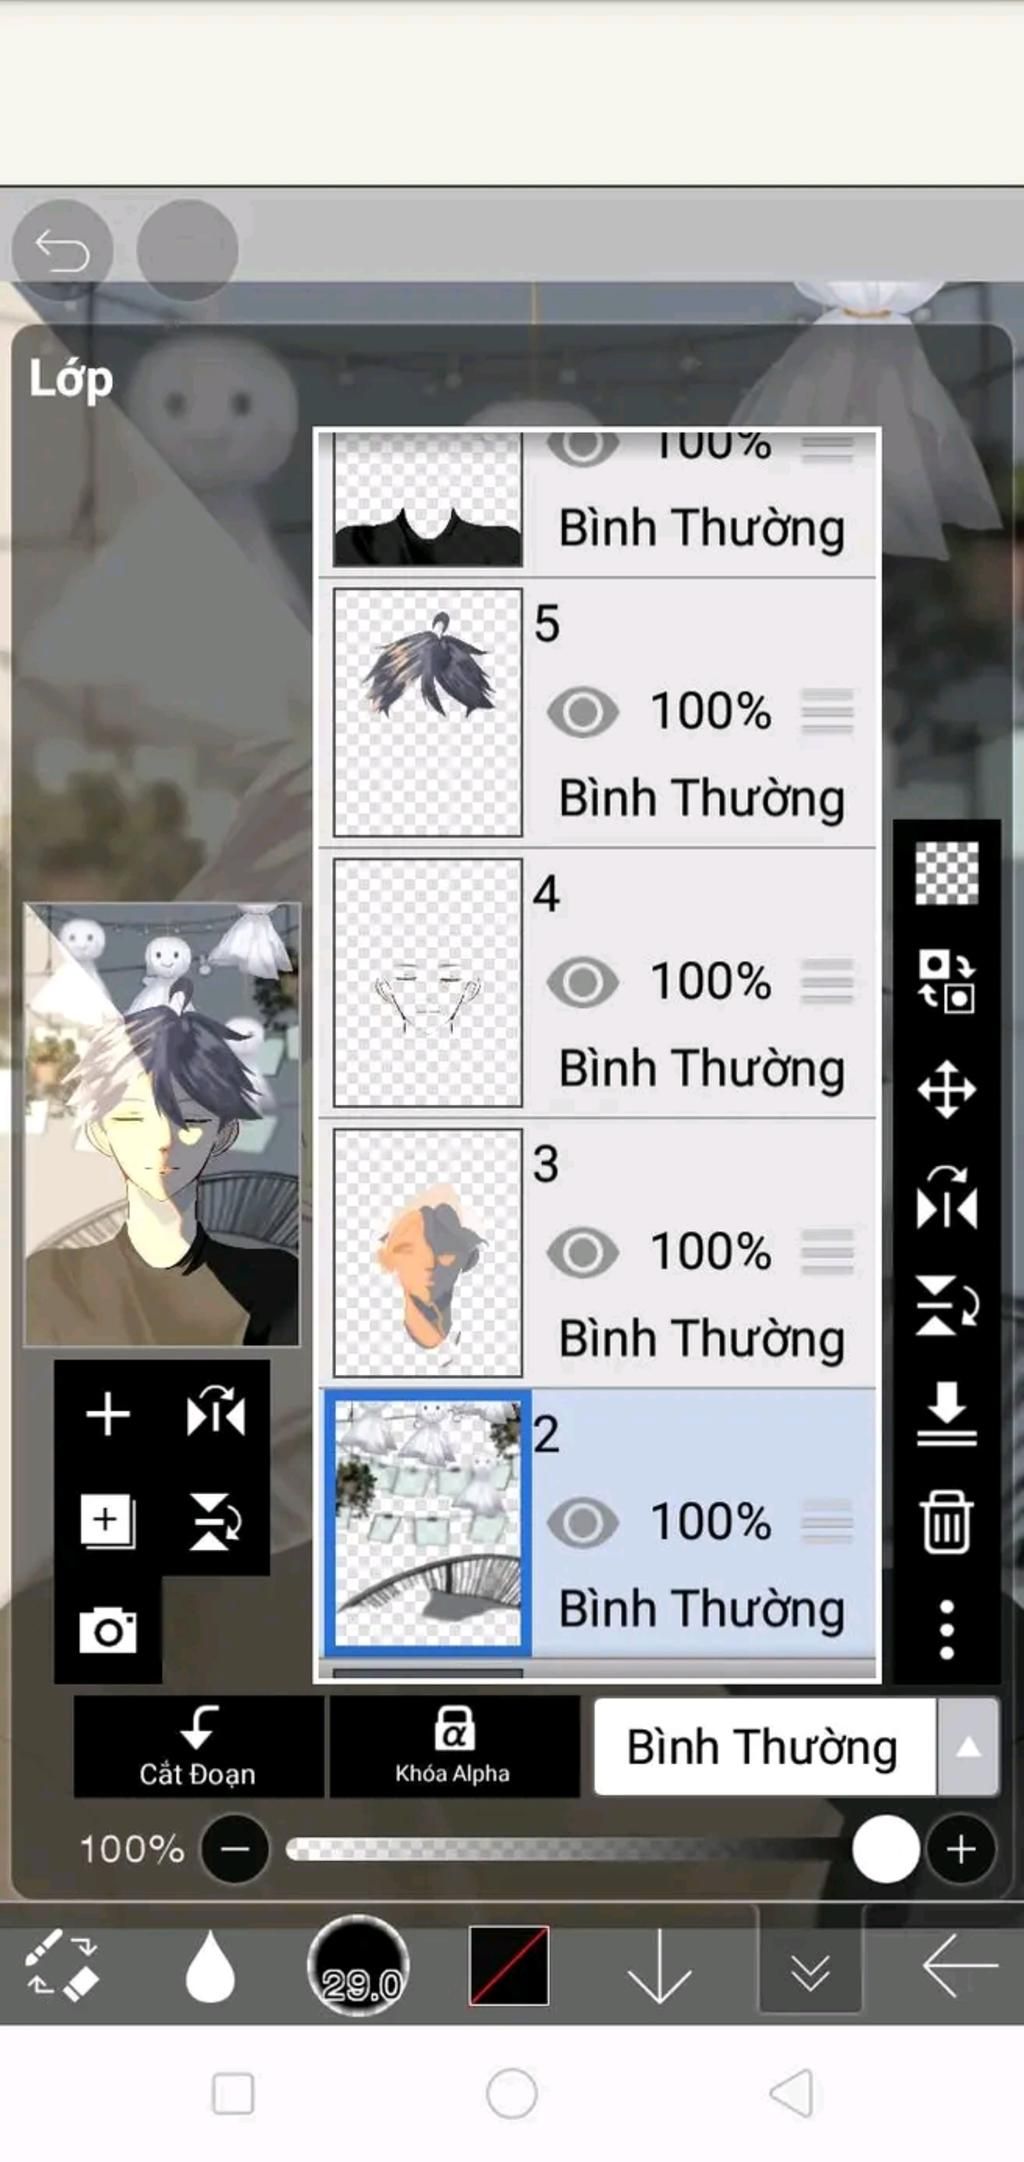Tap the undo arrow button
This screenshot has width=1024, height=2162.
(62, 250)
